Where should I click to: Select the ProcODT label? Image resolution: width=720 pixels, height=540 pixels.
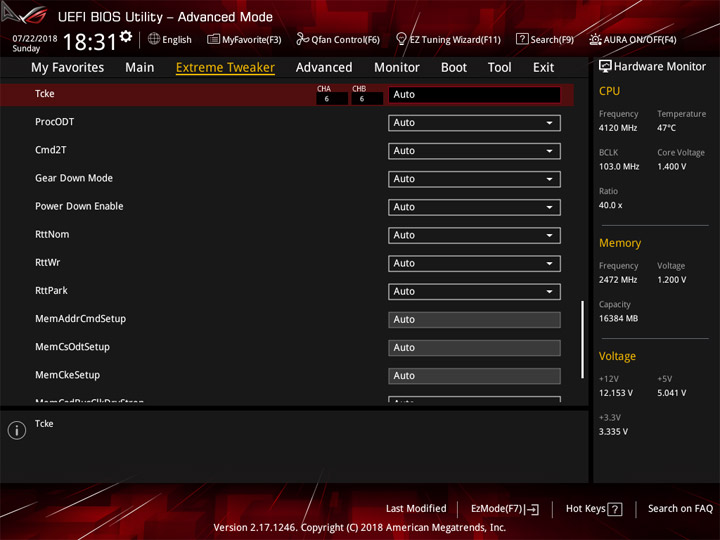(x=54, y=122)
